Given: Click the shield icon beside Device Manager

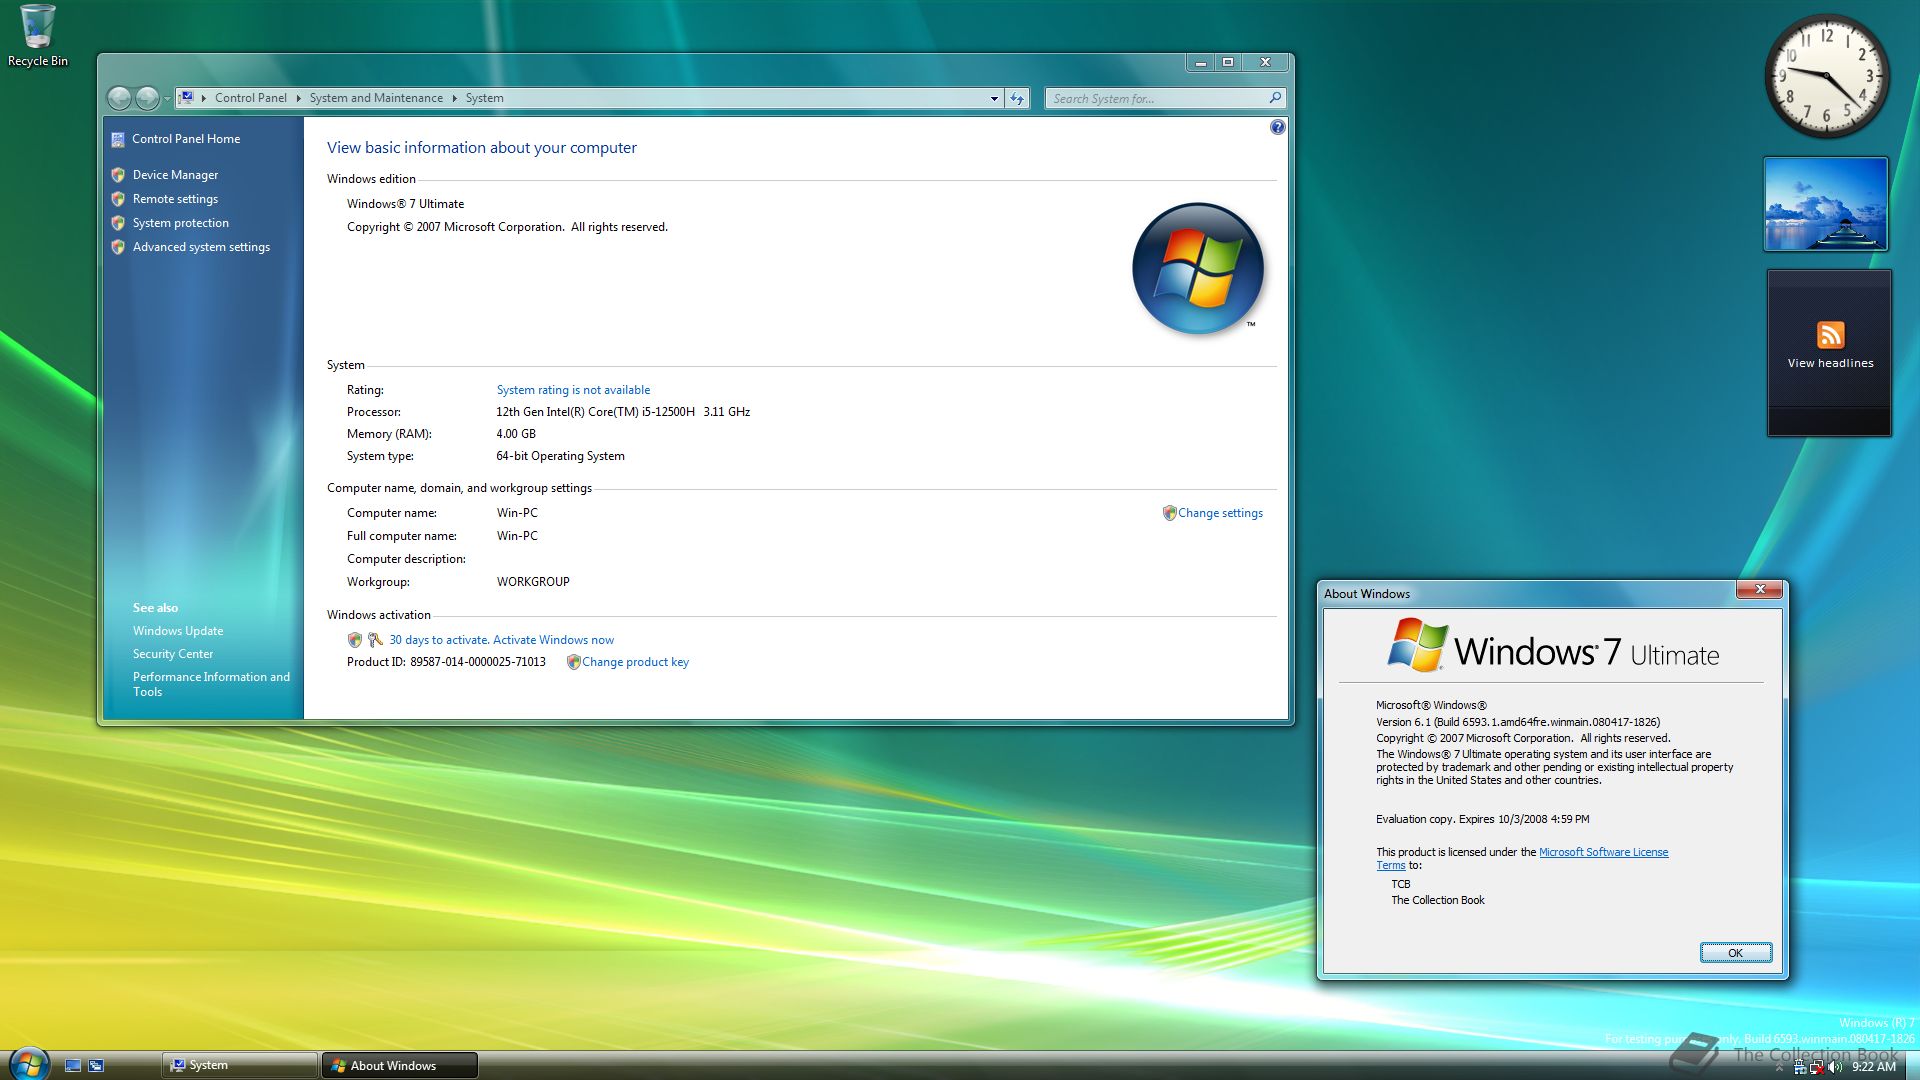Looking at the screenshot, I should point(118,175).
